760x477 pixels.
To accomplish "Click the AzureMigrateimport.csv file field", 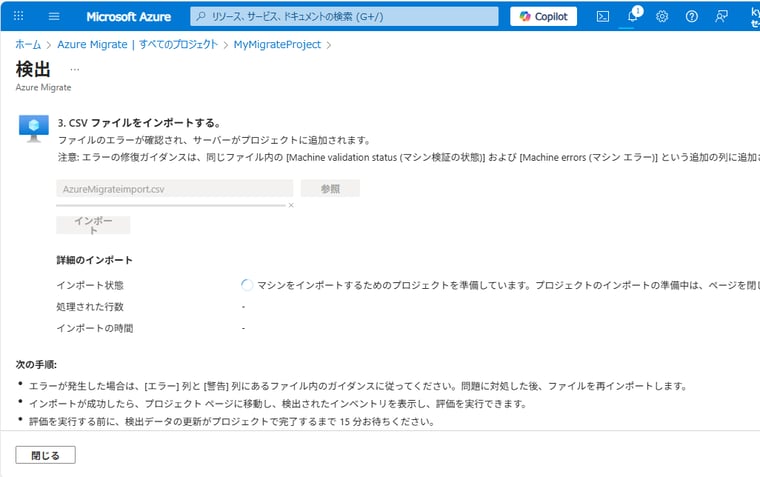I will 174,189.
